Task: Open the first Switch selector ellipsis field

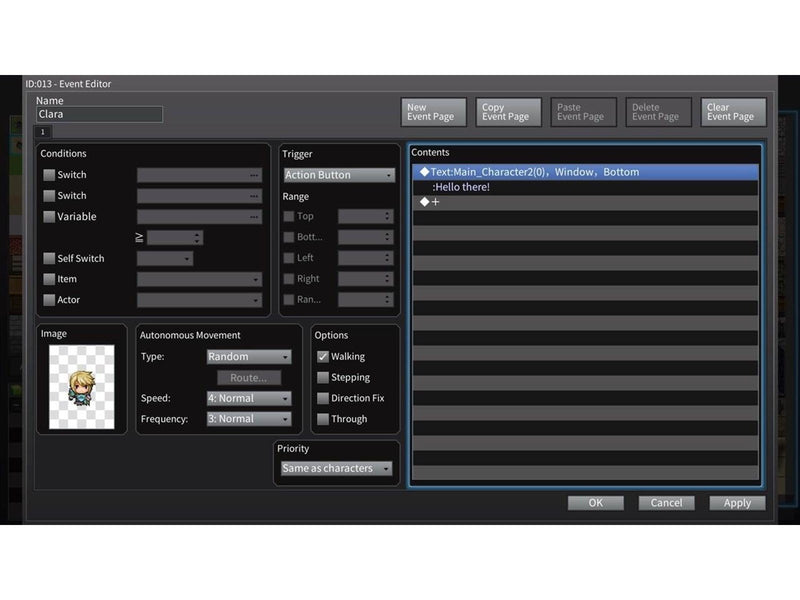Action: pos(199,175)
